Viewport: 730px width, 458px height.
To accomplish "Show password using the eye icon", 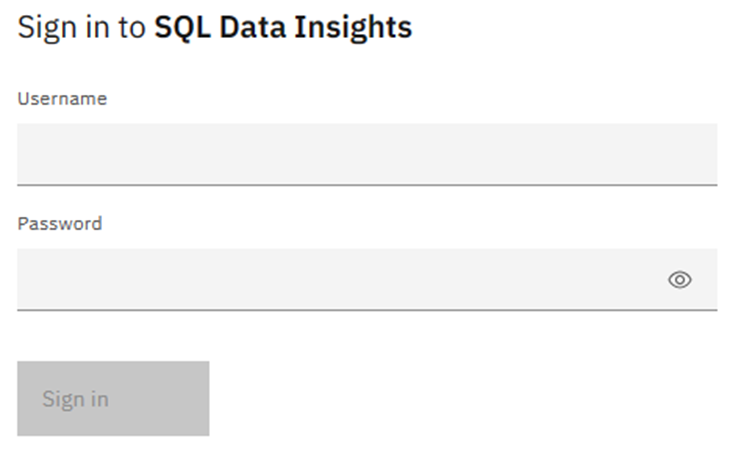I will pyautogui.click(x=679, y=280).
